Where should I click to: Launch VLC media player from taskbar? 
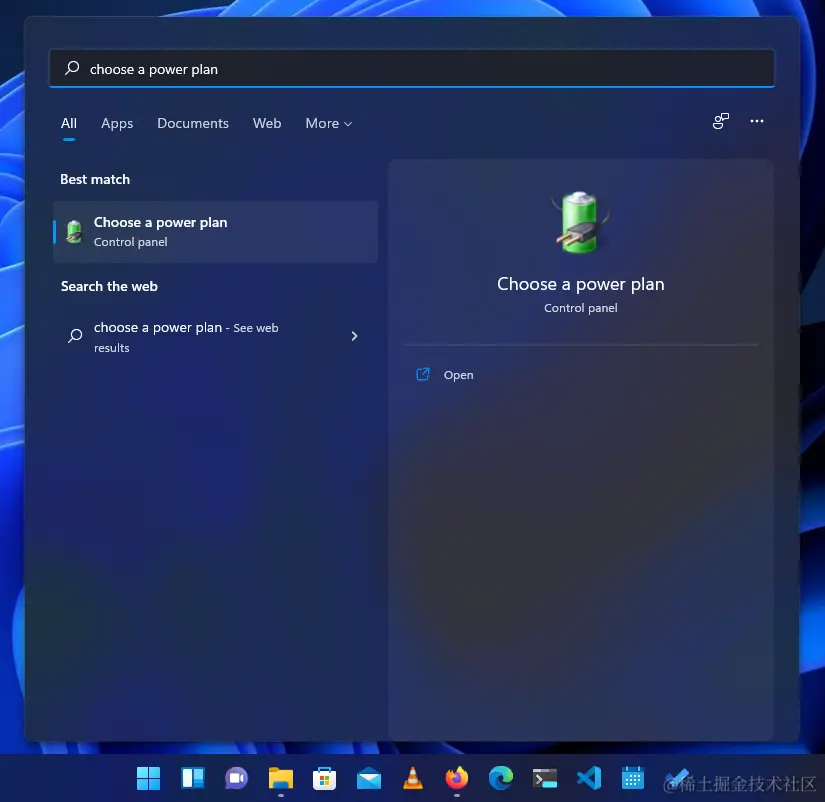[x=413, y=778]
